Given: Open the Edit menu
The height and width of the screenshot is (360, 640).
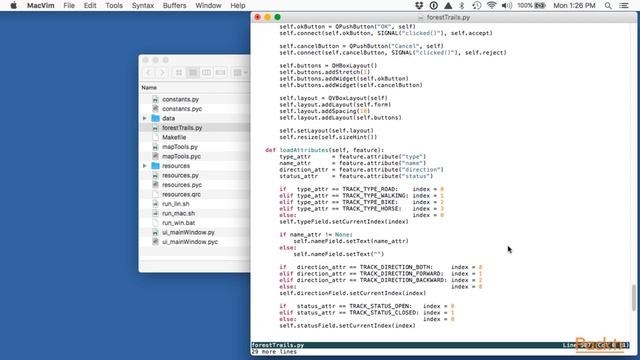Looking at the screenshot, I should [90, 6].
